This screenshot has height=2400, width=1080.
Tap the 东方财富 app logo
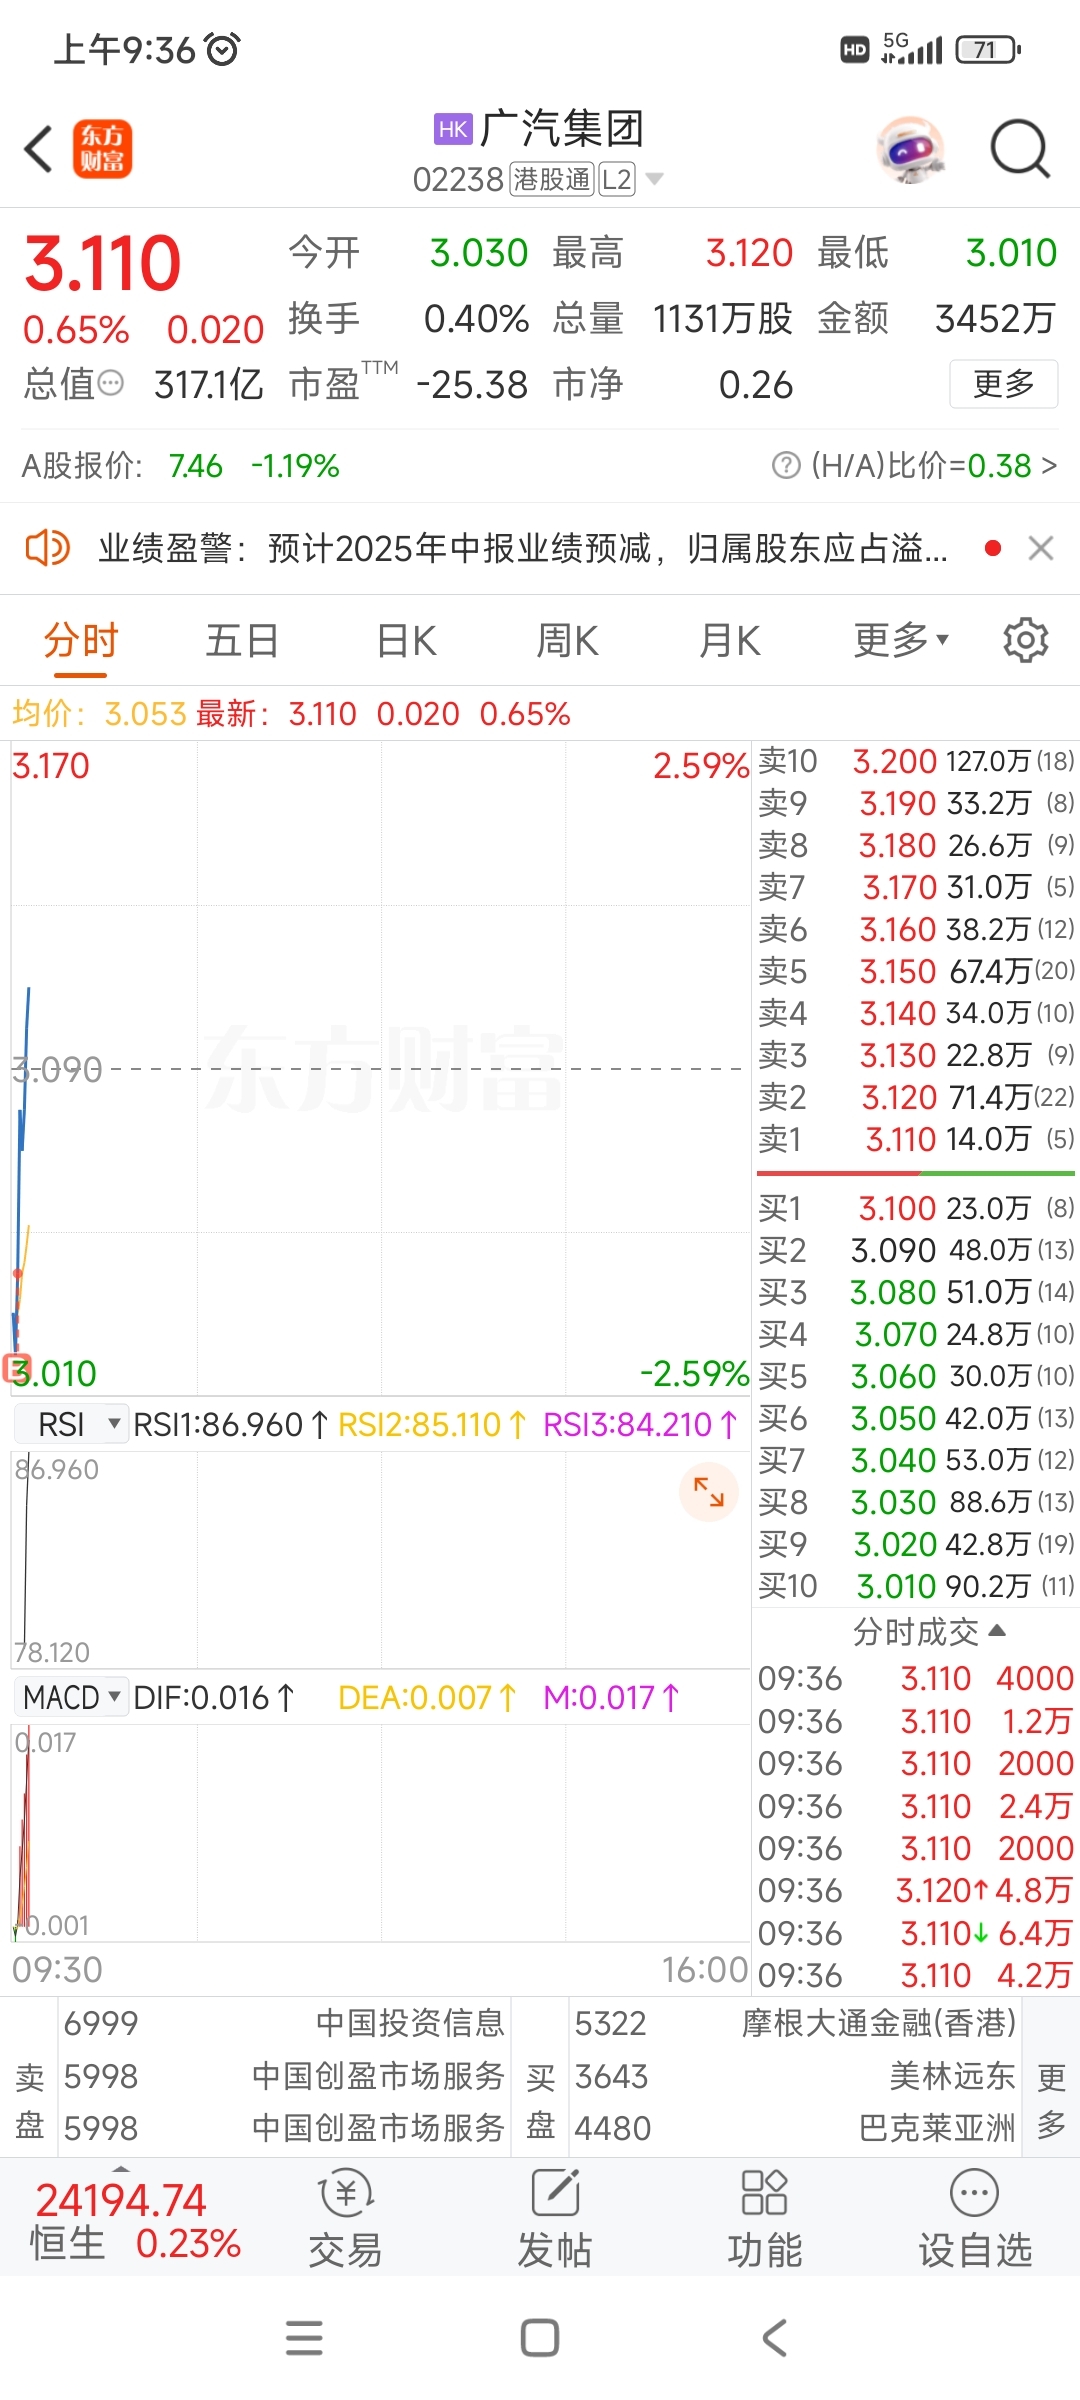102,150
